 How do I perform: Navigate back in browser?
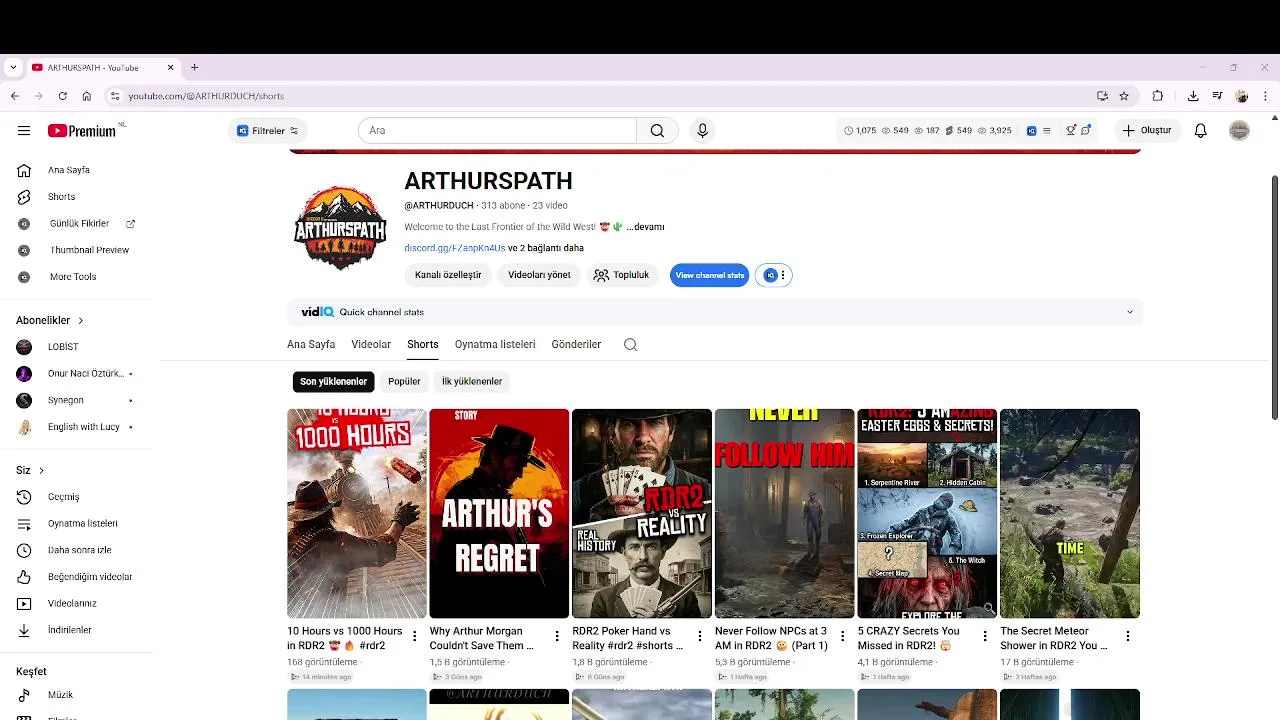click(x=14, y=96)
